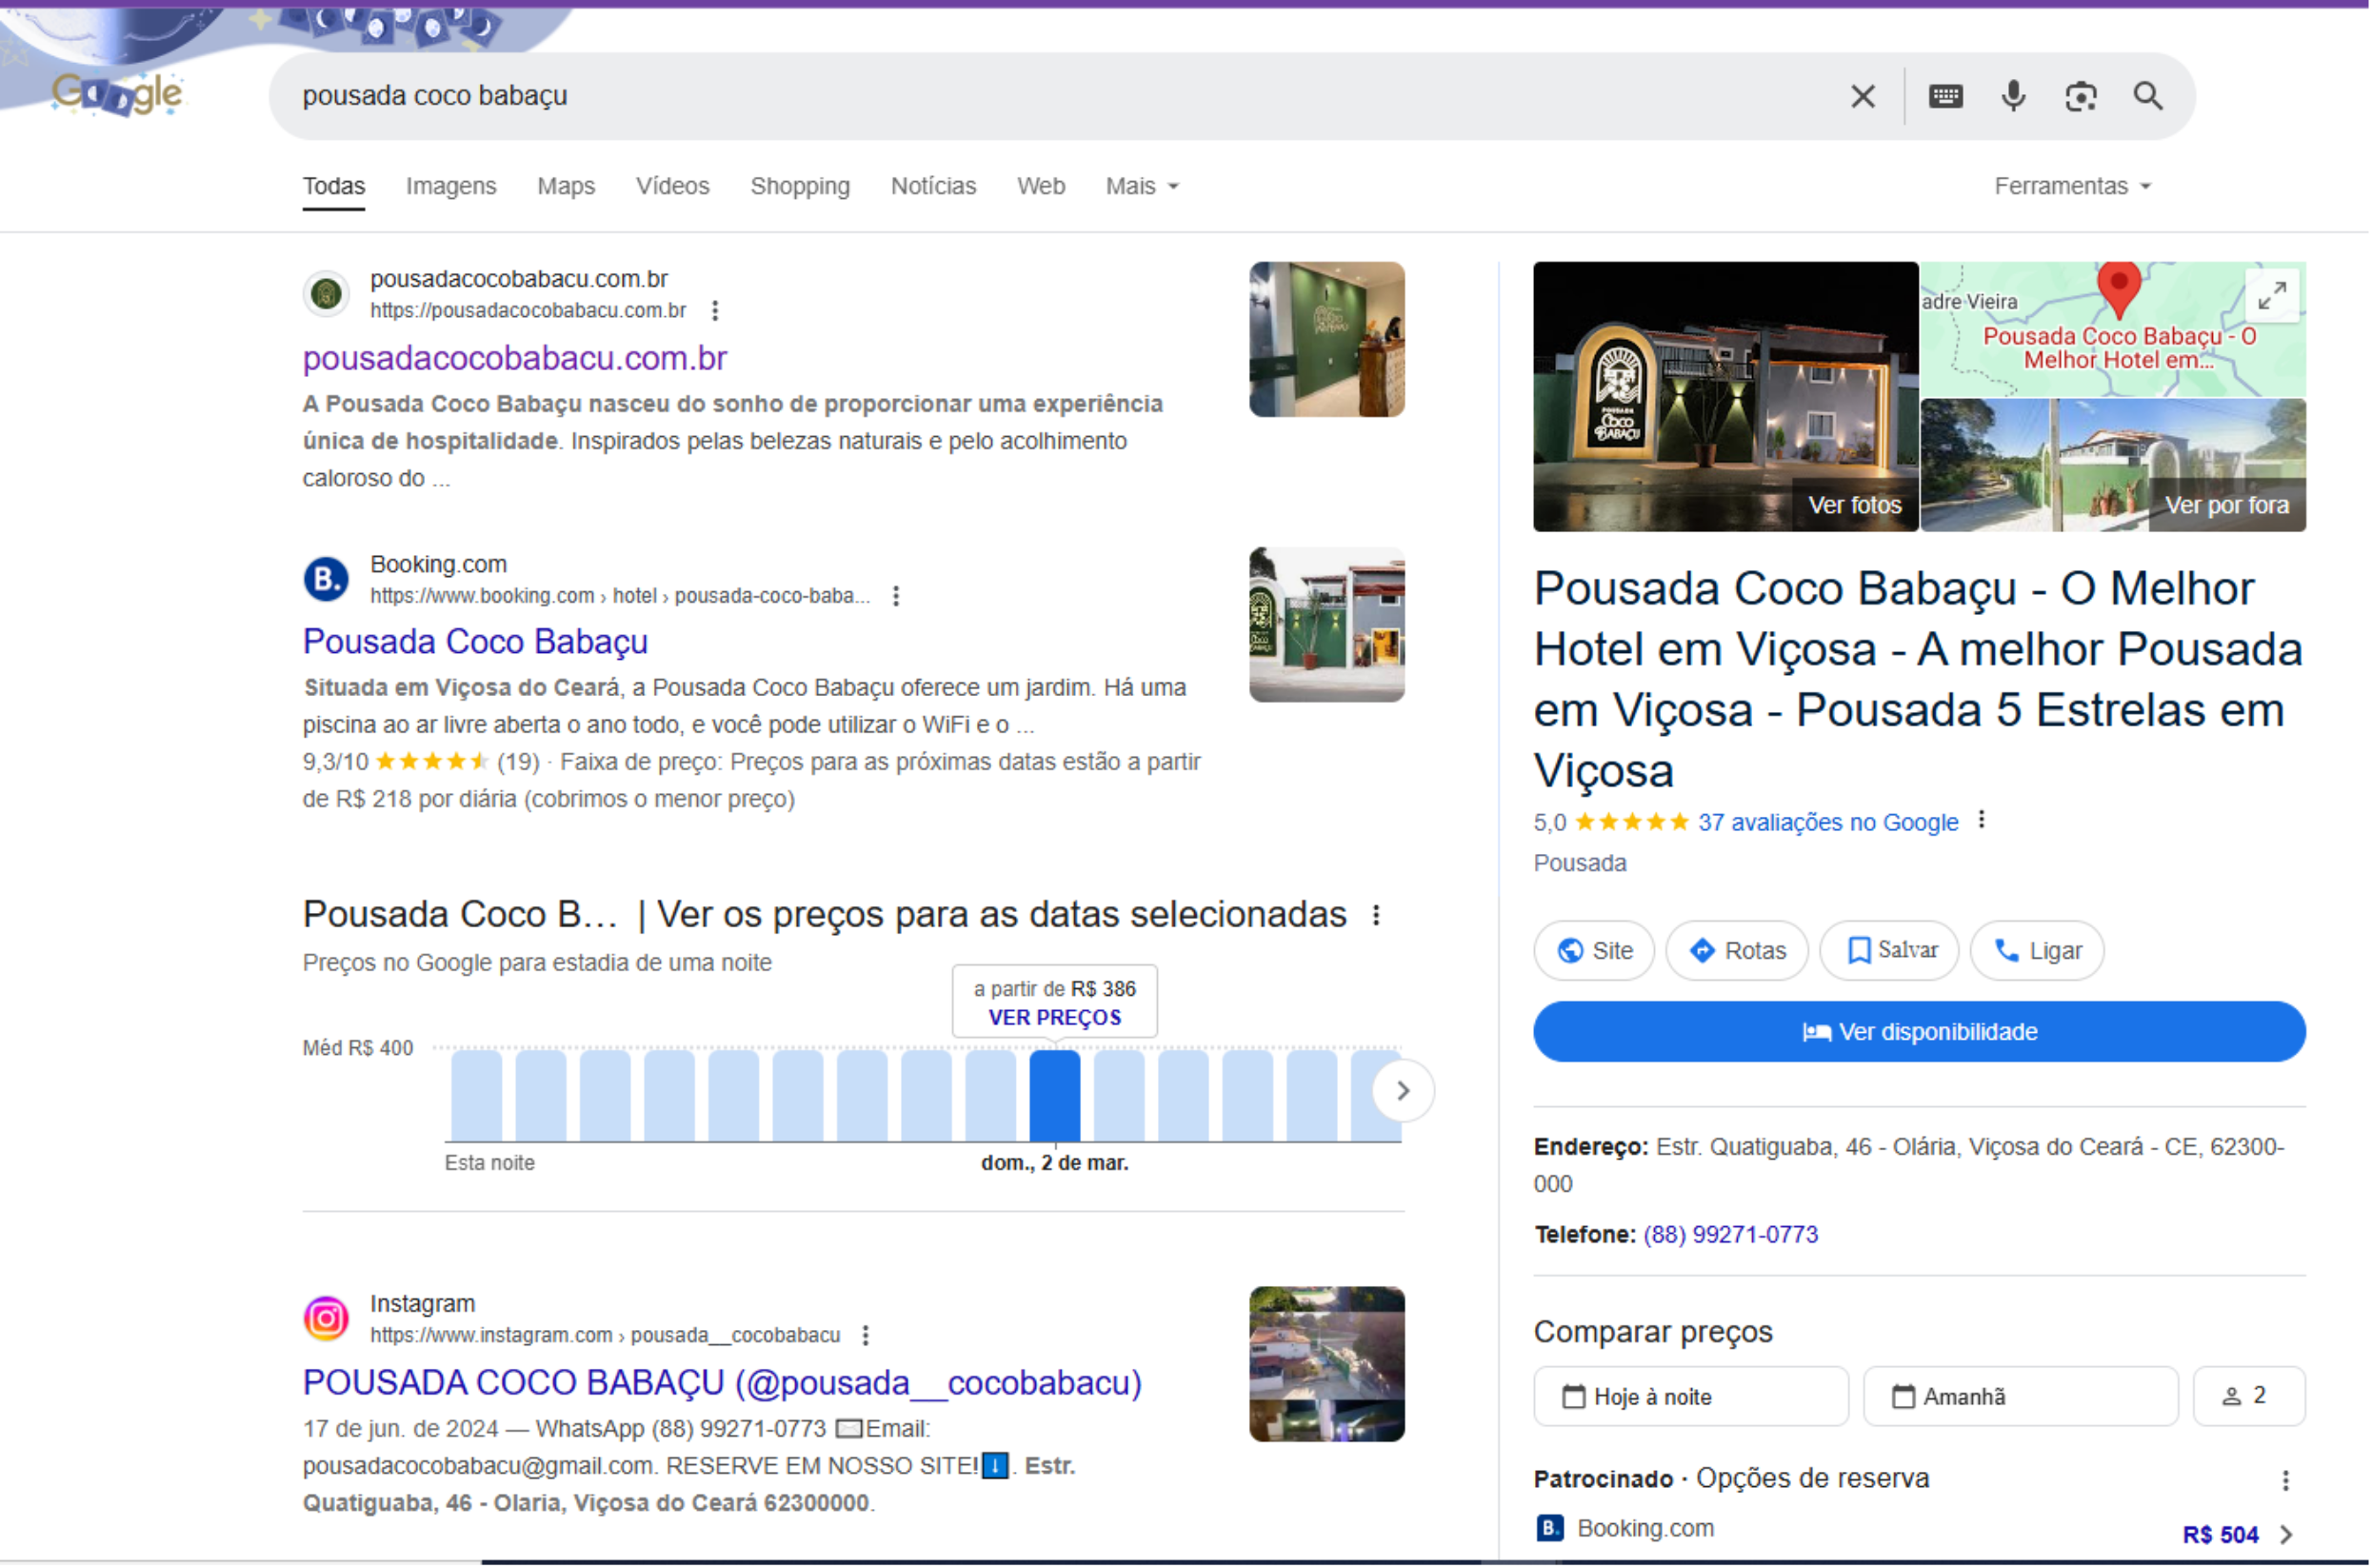Expand the Mais search tabs dropdown

click(1142, 186)
